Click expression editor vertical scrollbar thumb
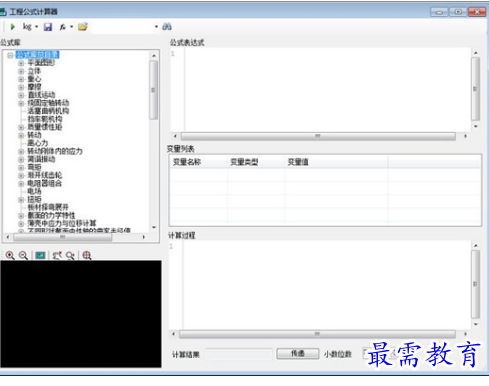This screenshot has width=489, height=386. click(x=475, y=89)
